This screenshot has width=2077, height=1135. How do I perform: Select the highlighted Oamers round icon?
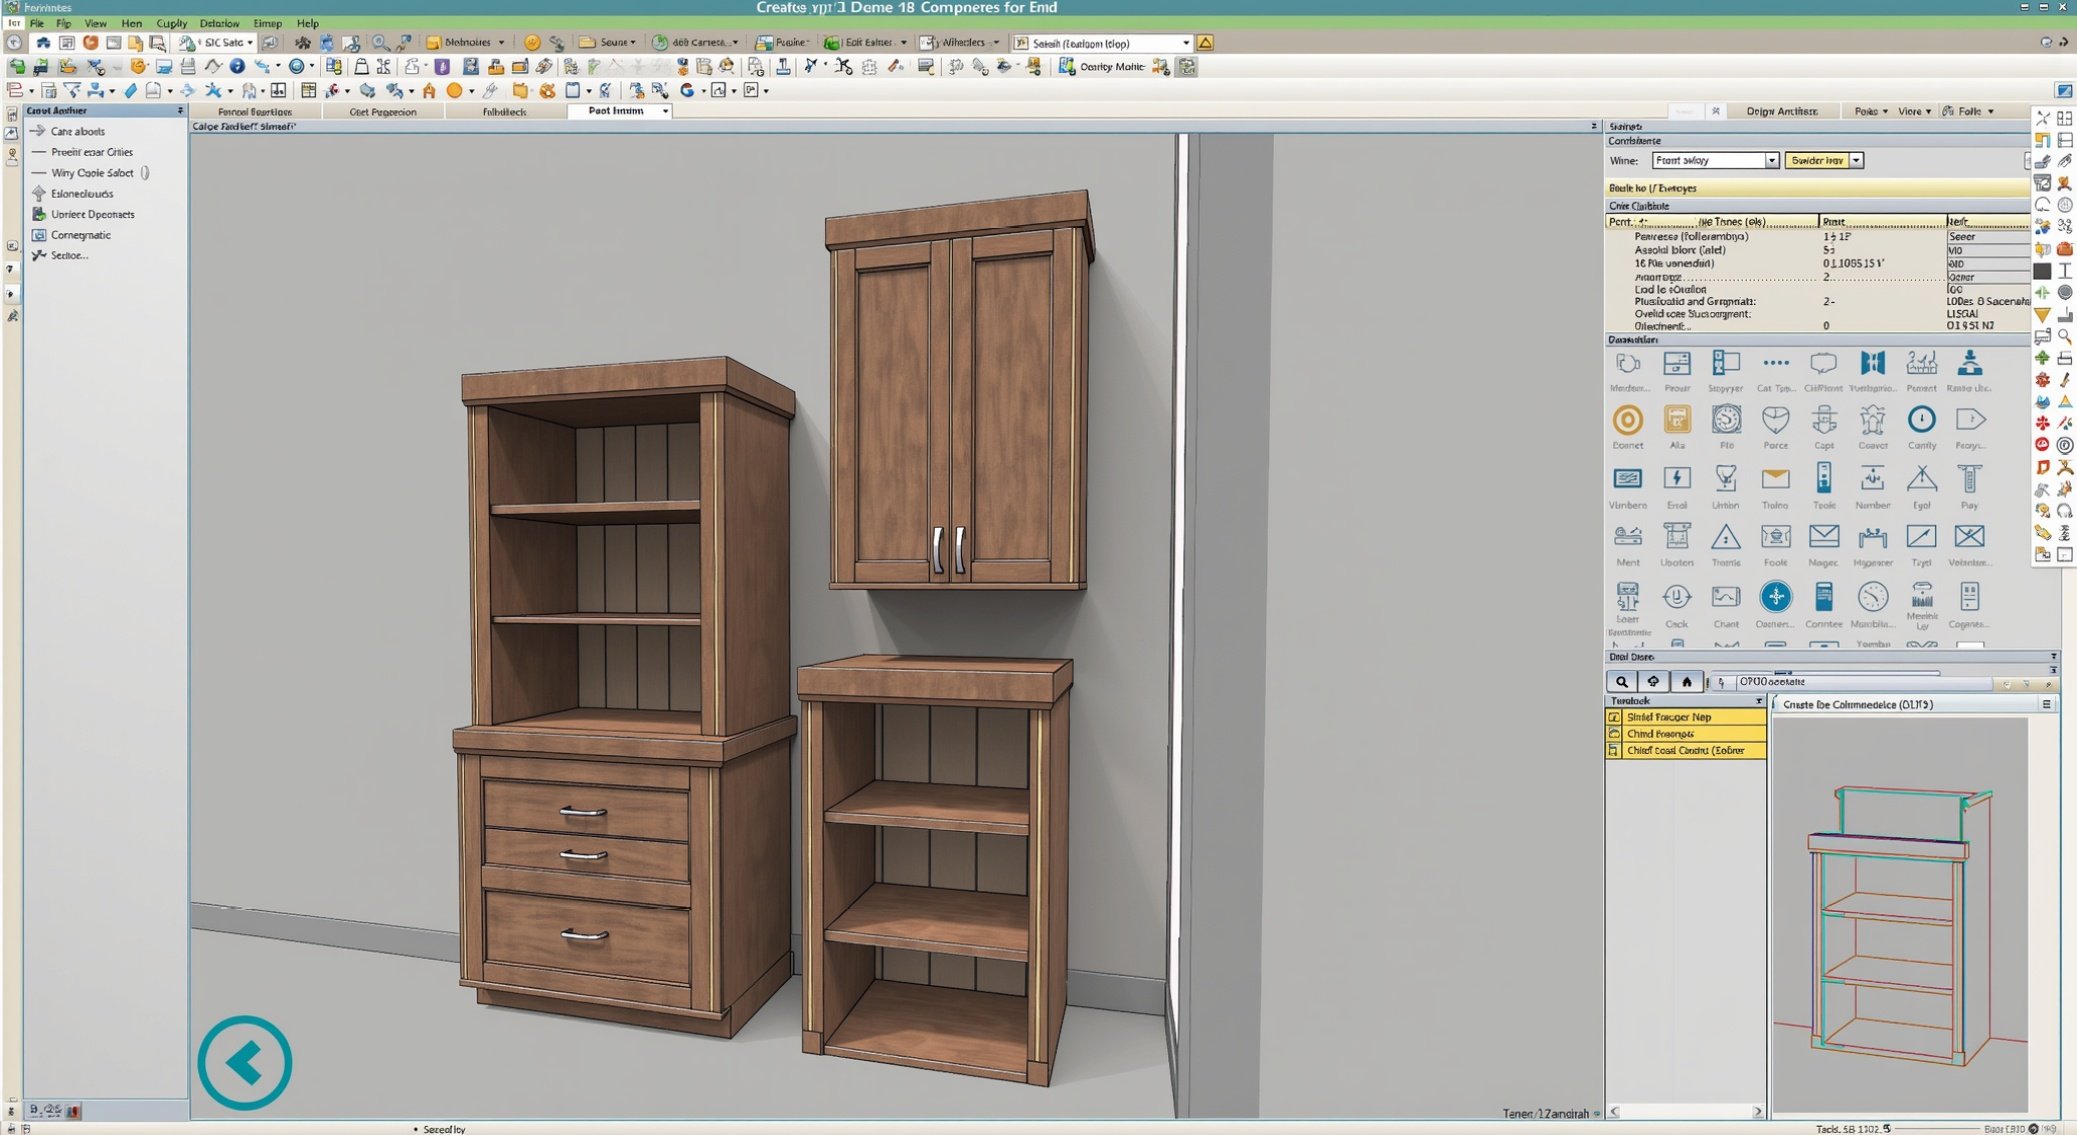point(1775,597)
